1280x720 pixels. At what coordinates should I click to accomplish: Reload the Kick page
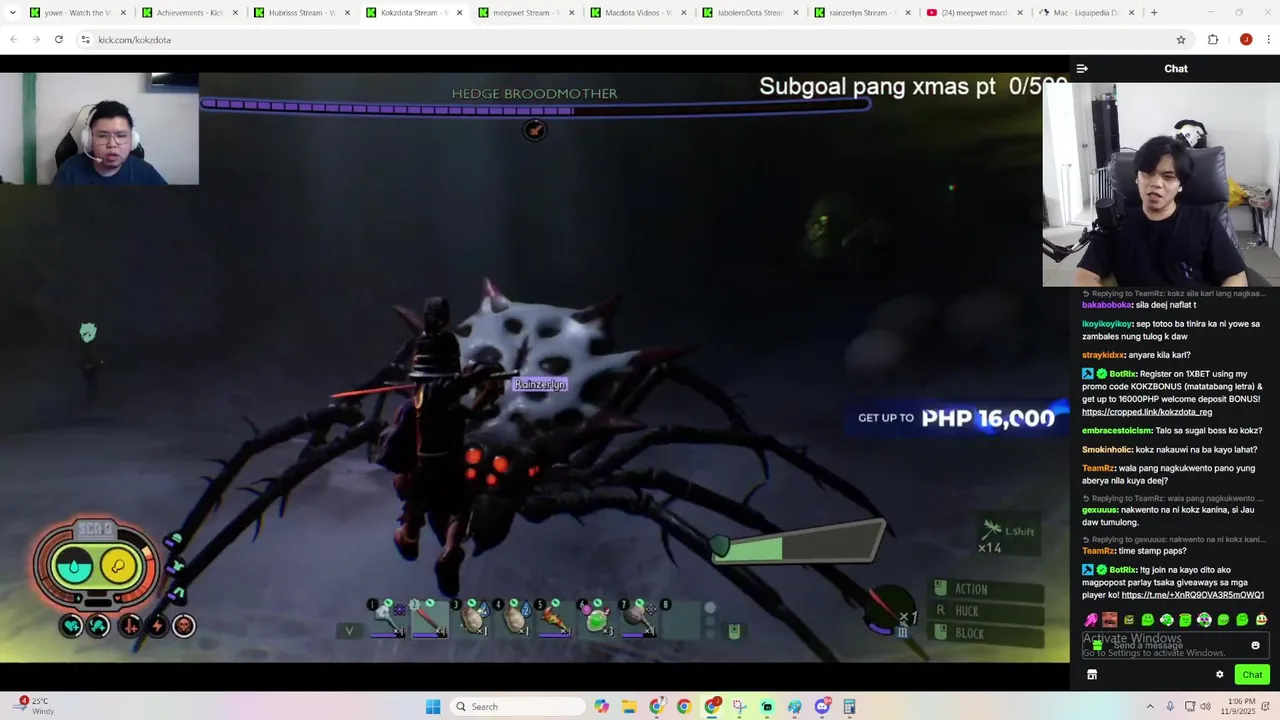pos(59,40)
